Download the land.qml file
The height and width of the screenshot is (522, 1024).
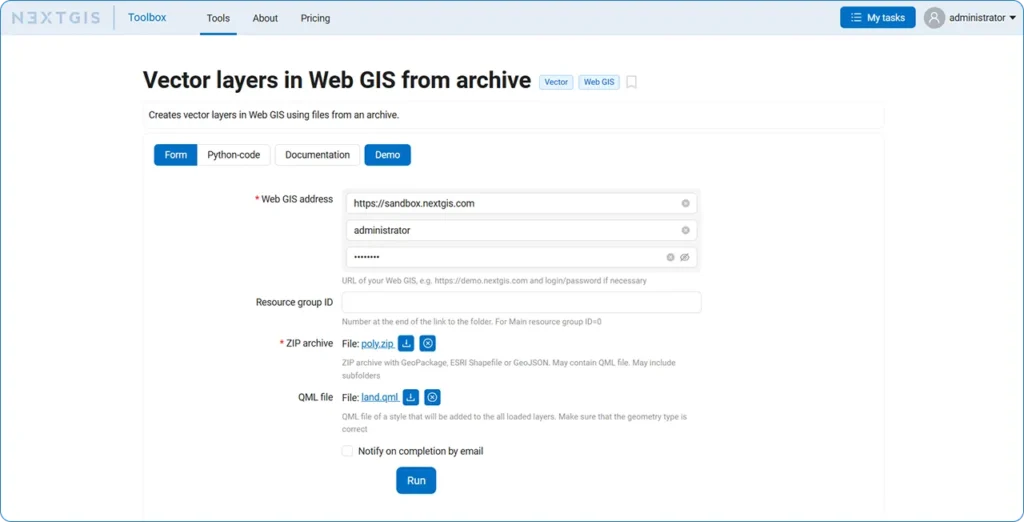coord(411,397)
